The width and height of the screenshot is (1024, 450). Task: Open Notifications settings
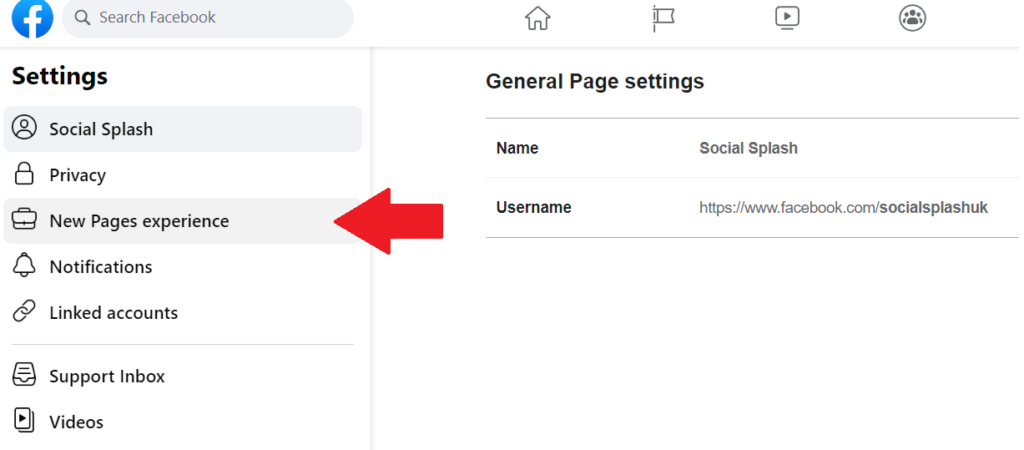pos(183,266)
